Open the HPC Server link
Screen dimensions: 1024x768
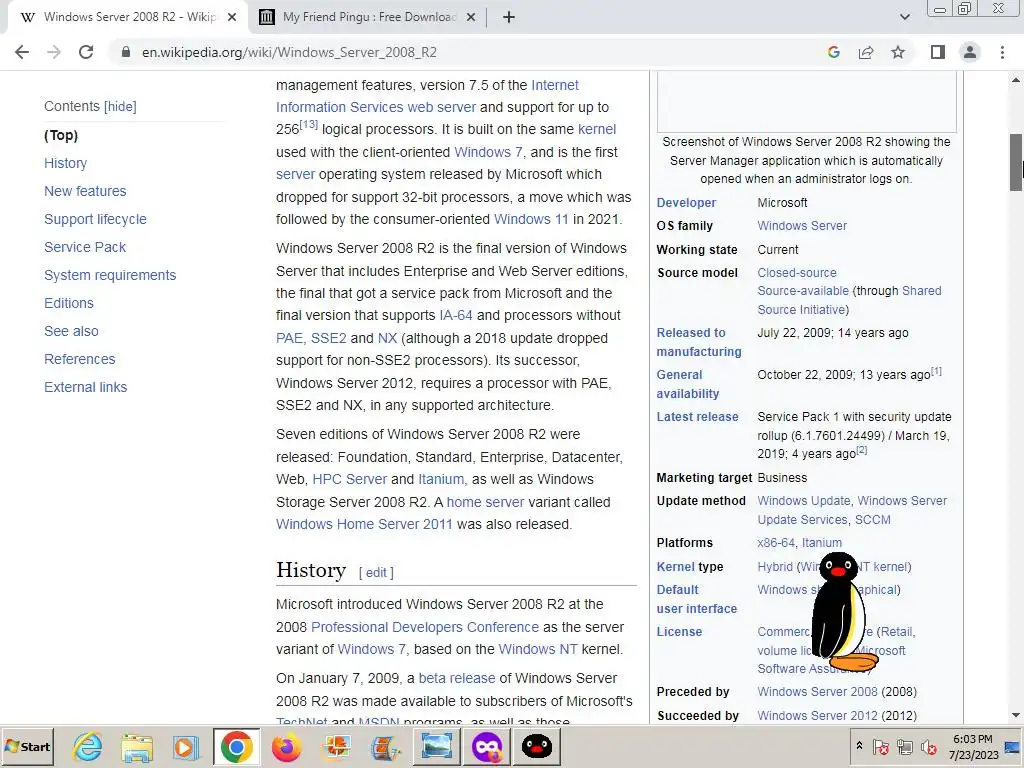(x=349, y=479)
